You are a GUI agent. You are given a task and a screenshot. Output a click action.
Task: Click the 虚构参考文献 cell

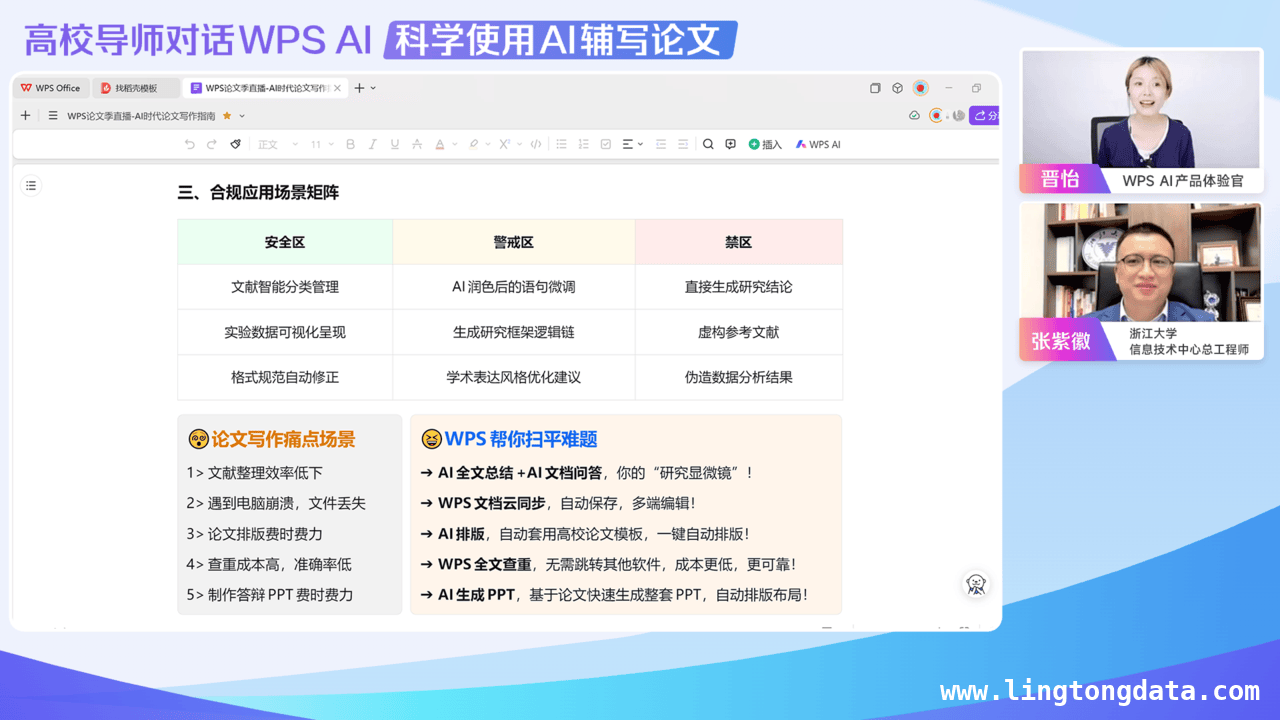point(739,332)
